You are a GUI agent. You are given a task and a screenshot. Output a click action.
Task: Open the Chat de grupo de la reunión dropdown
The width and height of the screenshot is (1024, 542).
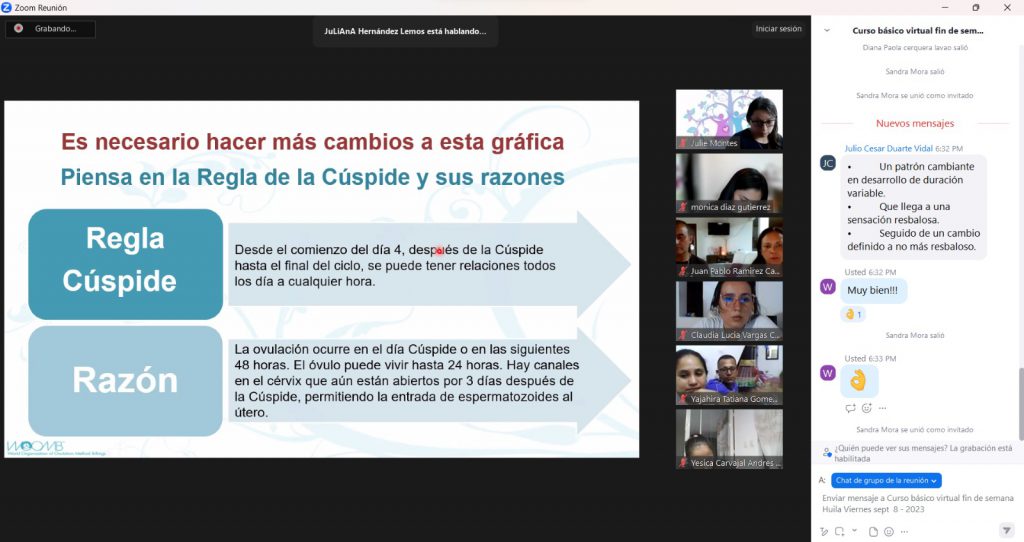pos(886,481)
